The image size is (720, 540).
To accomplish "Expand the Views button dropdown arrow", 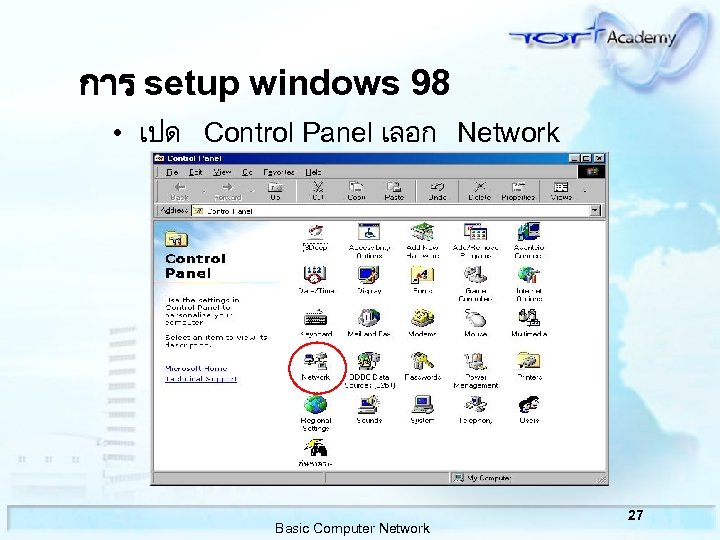I will coord(585,191).
